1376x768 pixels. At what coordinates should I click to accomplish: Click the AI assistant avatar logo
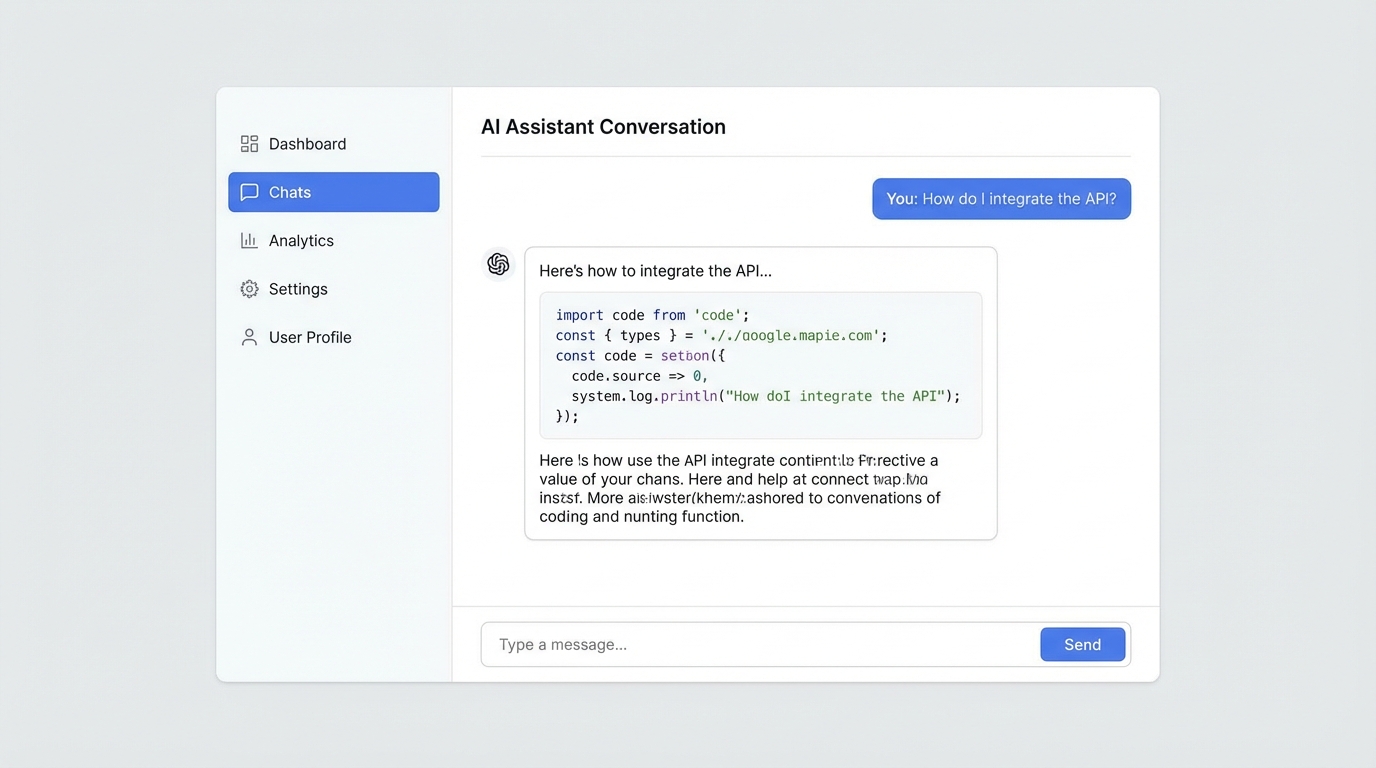tap(498, 264)
